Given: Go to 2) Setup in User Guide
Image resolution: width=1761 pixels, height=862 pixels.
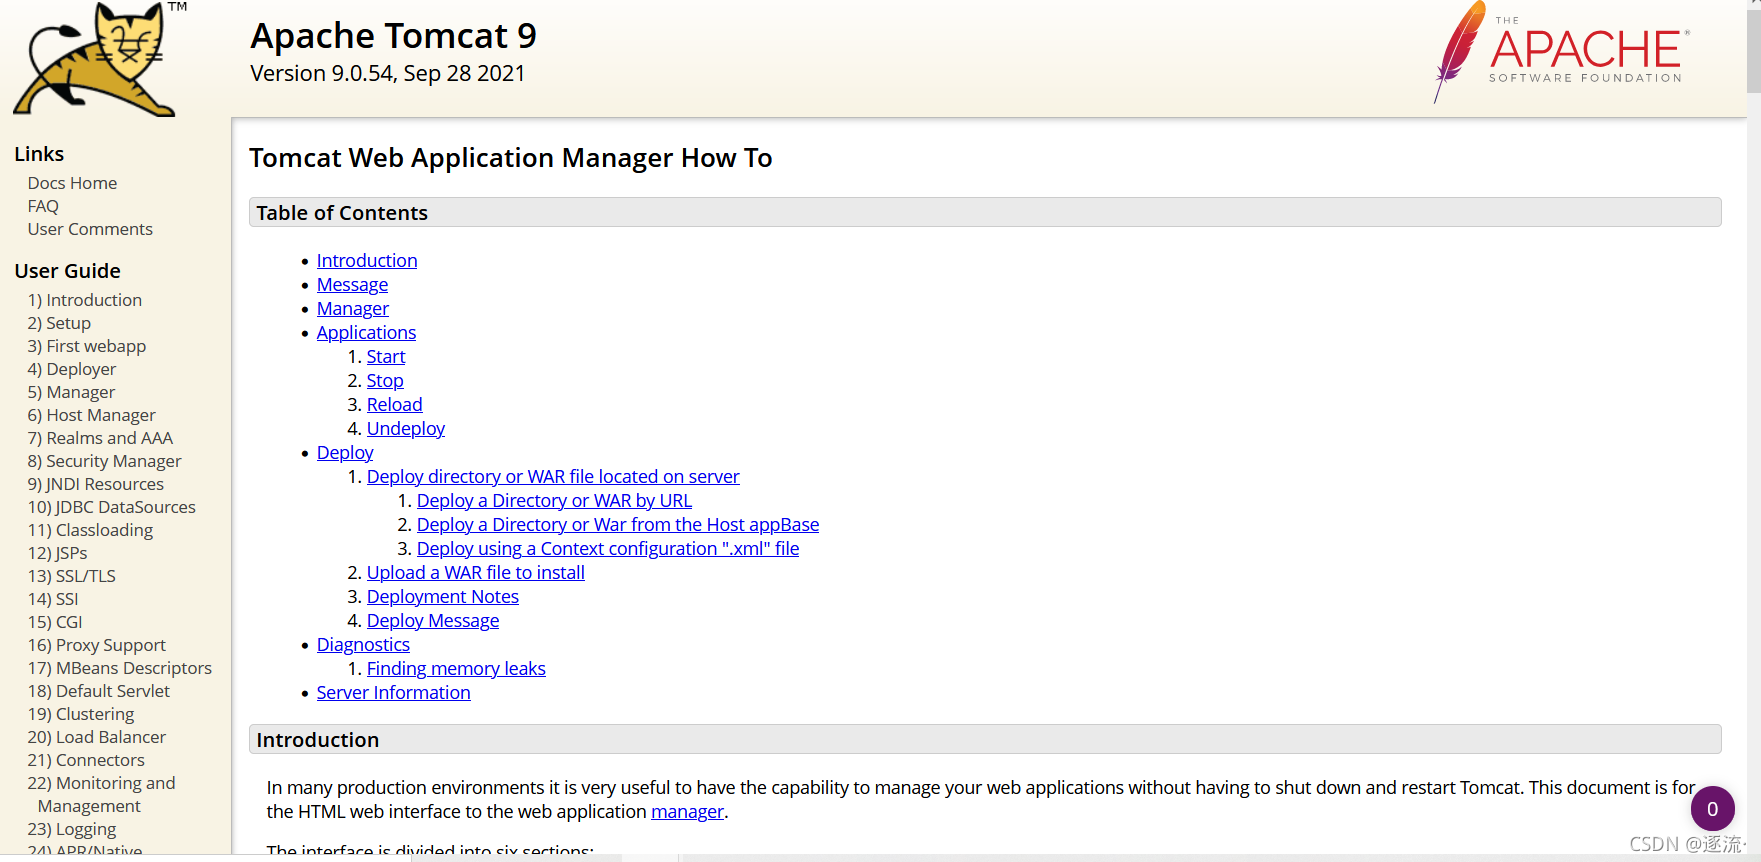Looking at the screenshot, I should [x=59, y=323].
